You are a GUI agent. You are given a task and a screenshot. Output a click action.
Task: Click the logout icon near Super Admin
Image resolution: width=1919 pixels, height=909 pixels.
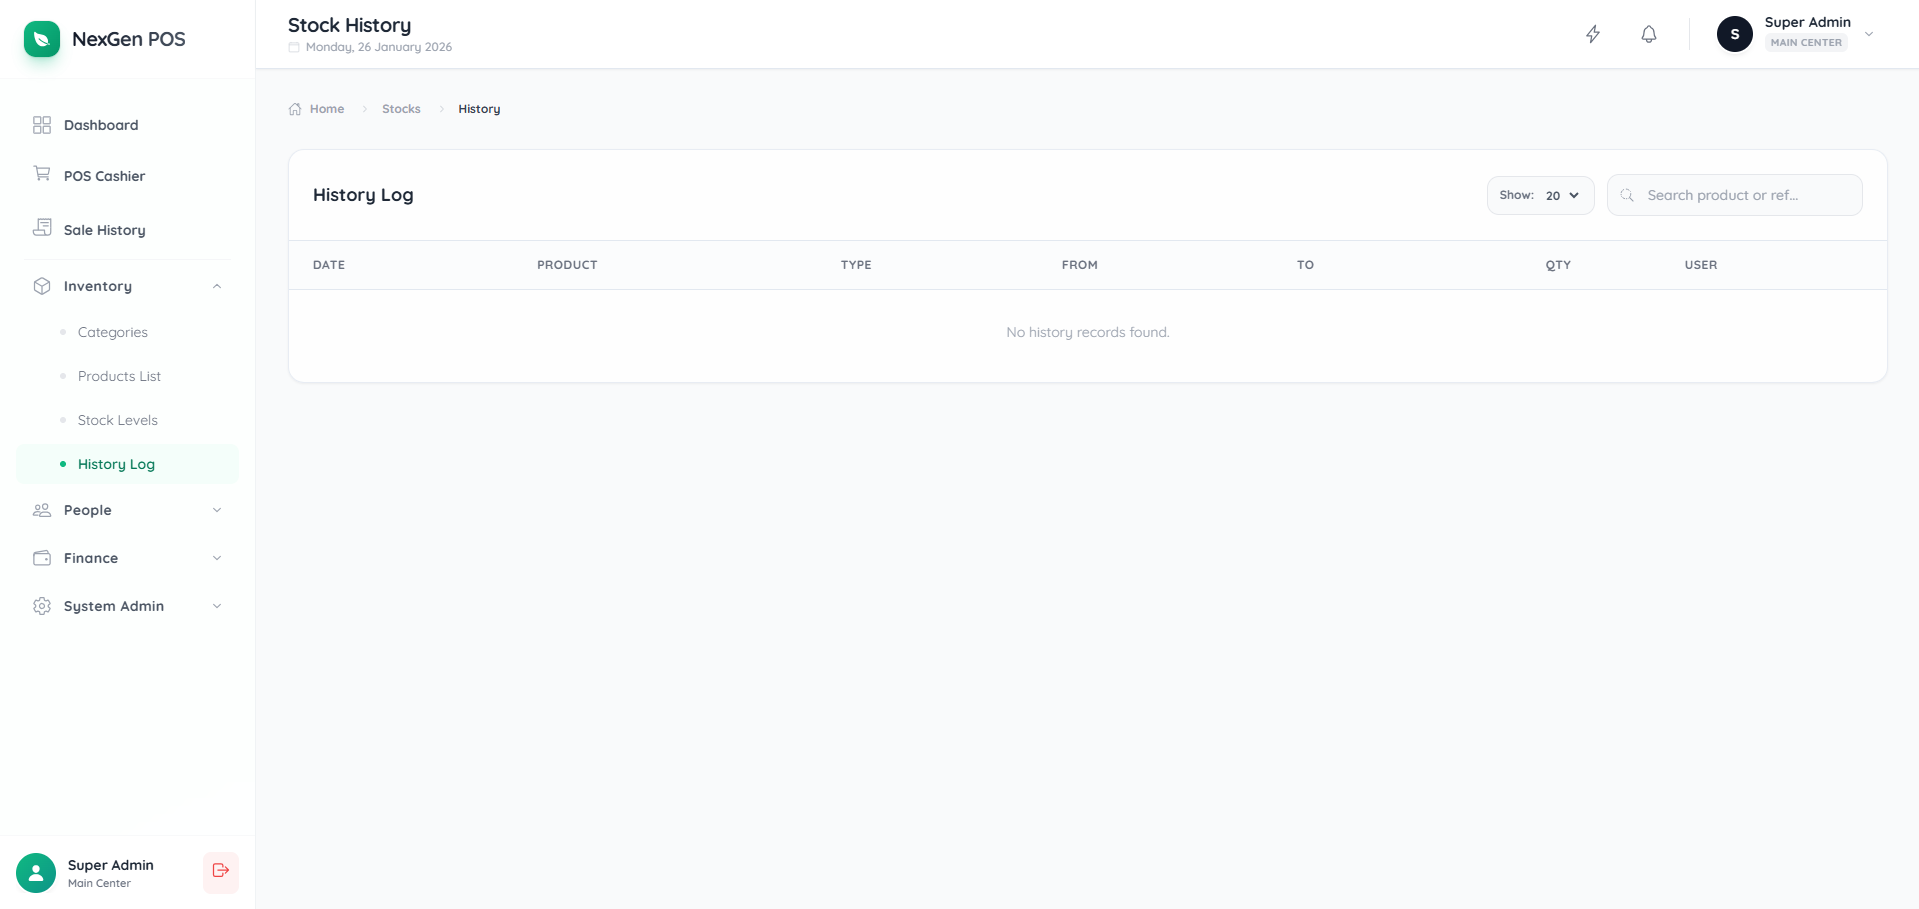[220, 871]
